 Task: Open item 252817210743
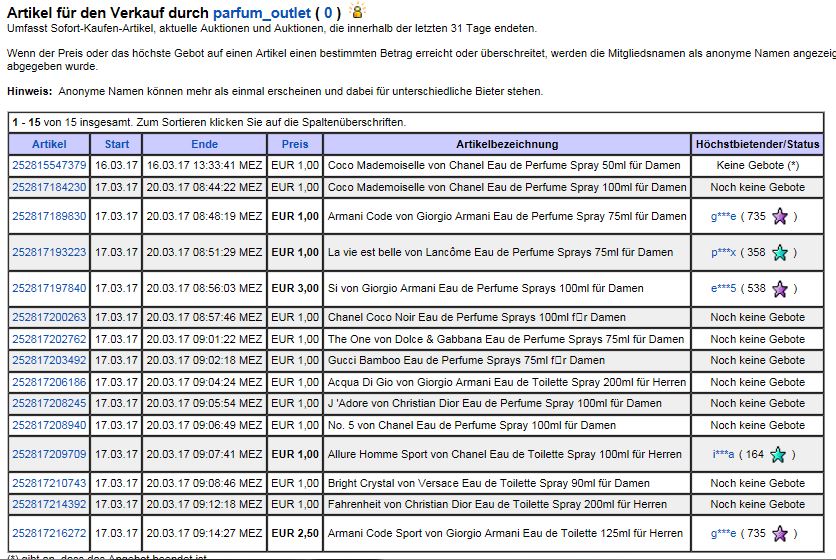[x=49, y=483]
